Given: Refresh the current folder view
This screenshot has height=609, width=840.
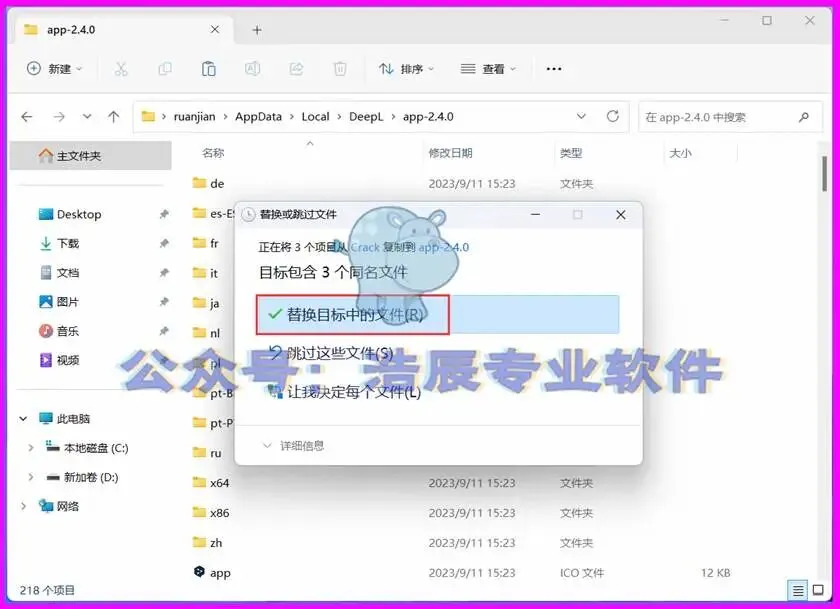Looking at the screenshot, I should point(613,116).
